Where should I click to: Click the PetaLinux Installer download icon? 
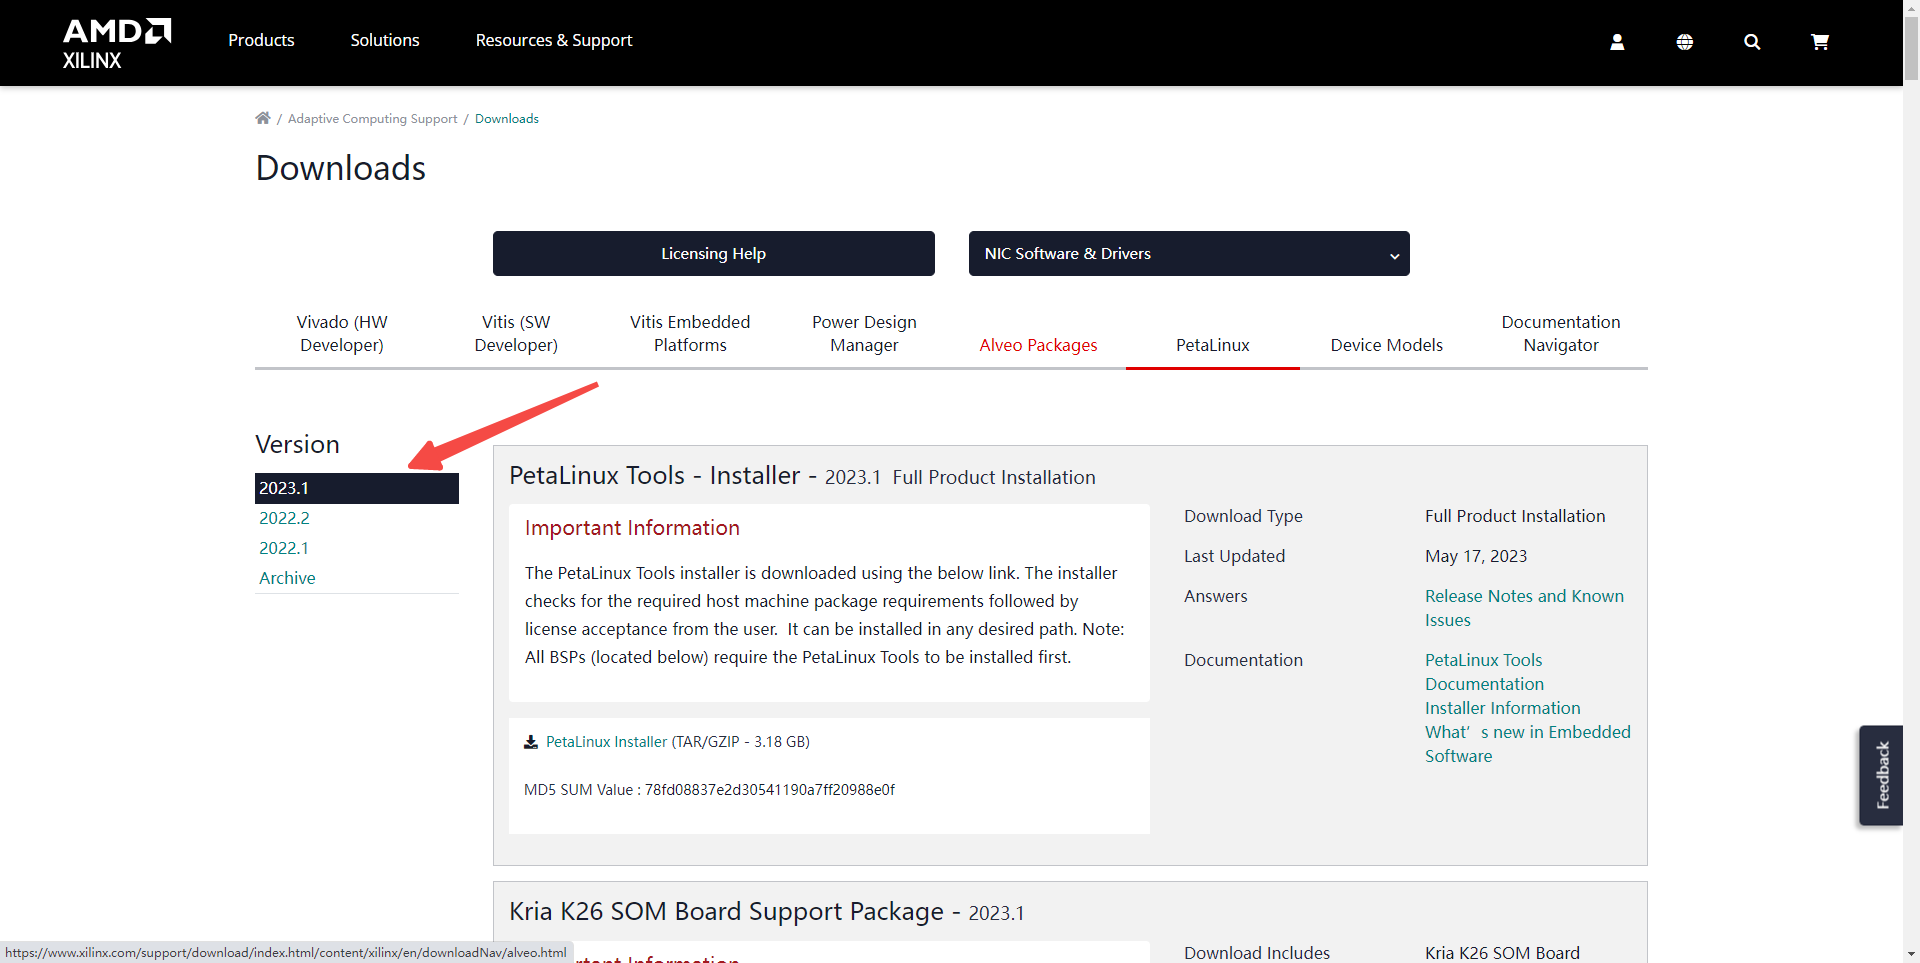click(x=531, y=742)
